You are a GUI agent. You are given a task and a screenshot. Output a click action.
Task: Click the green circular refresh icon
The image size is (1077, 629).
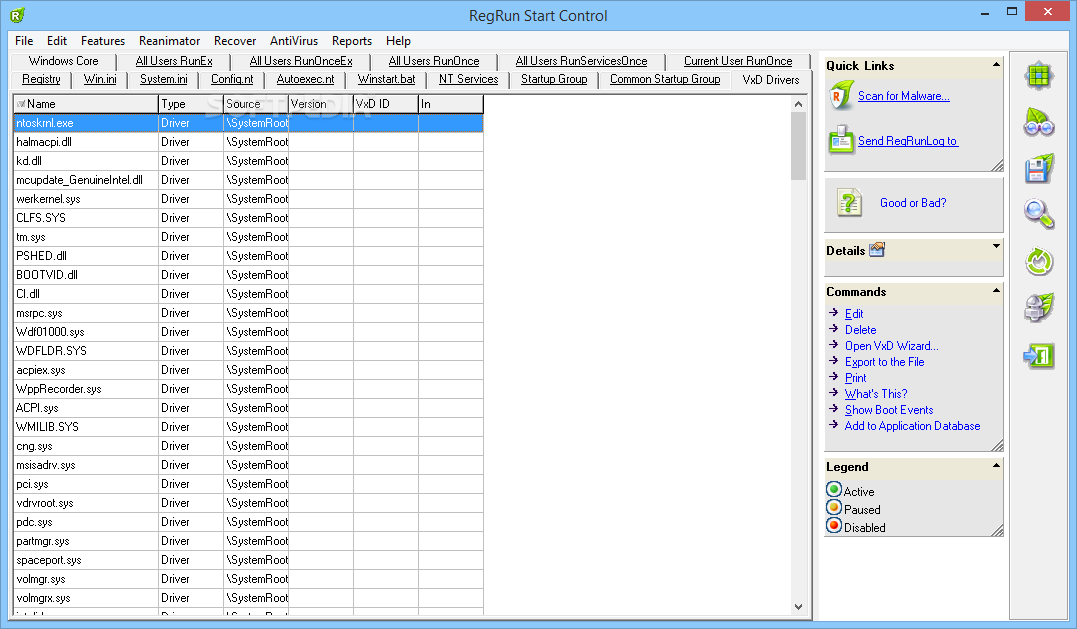click(x=1039, y=262)
